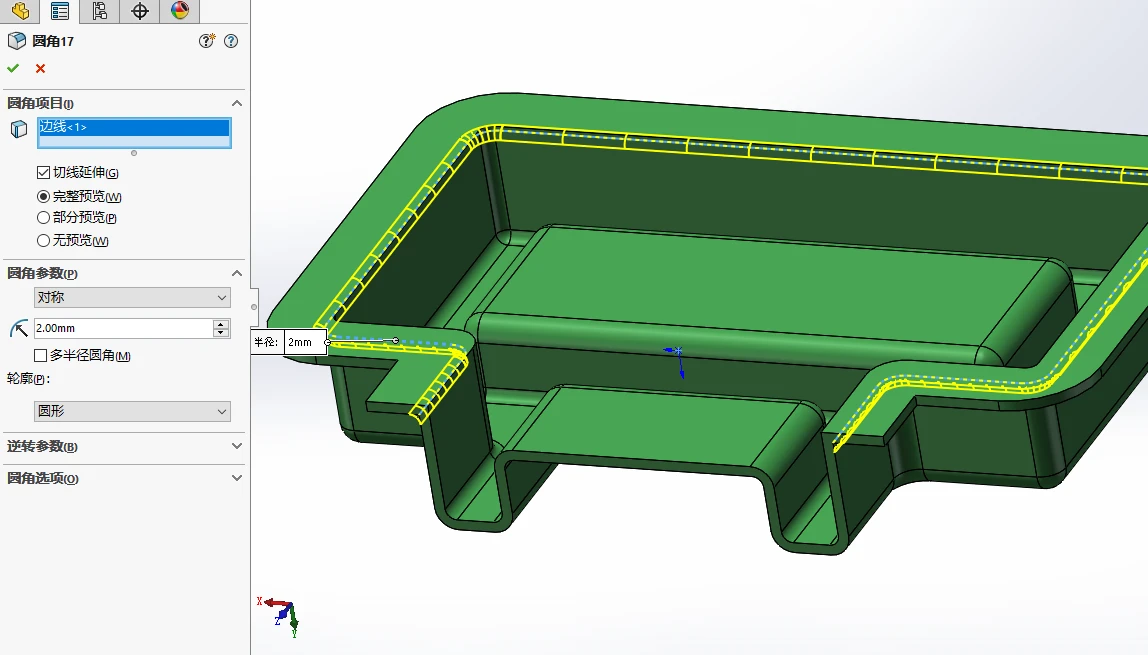The width and height of the screenshot is (1148, 655).
Task: Enable the 多半径圆角 checkbox
Action: [41, 356]
